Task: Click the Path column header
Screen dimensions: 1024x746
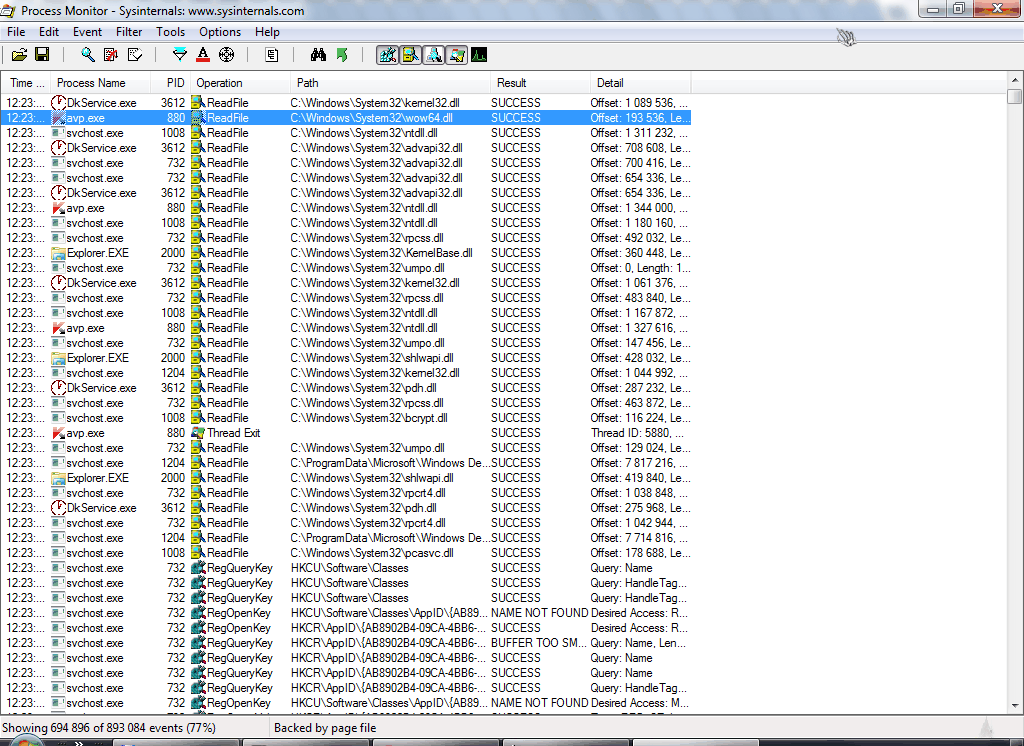Action: click(x=390, y=83)
